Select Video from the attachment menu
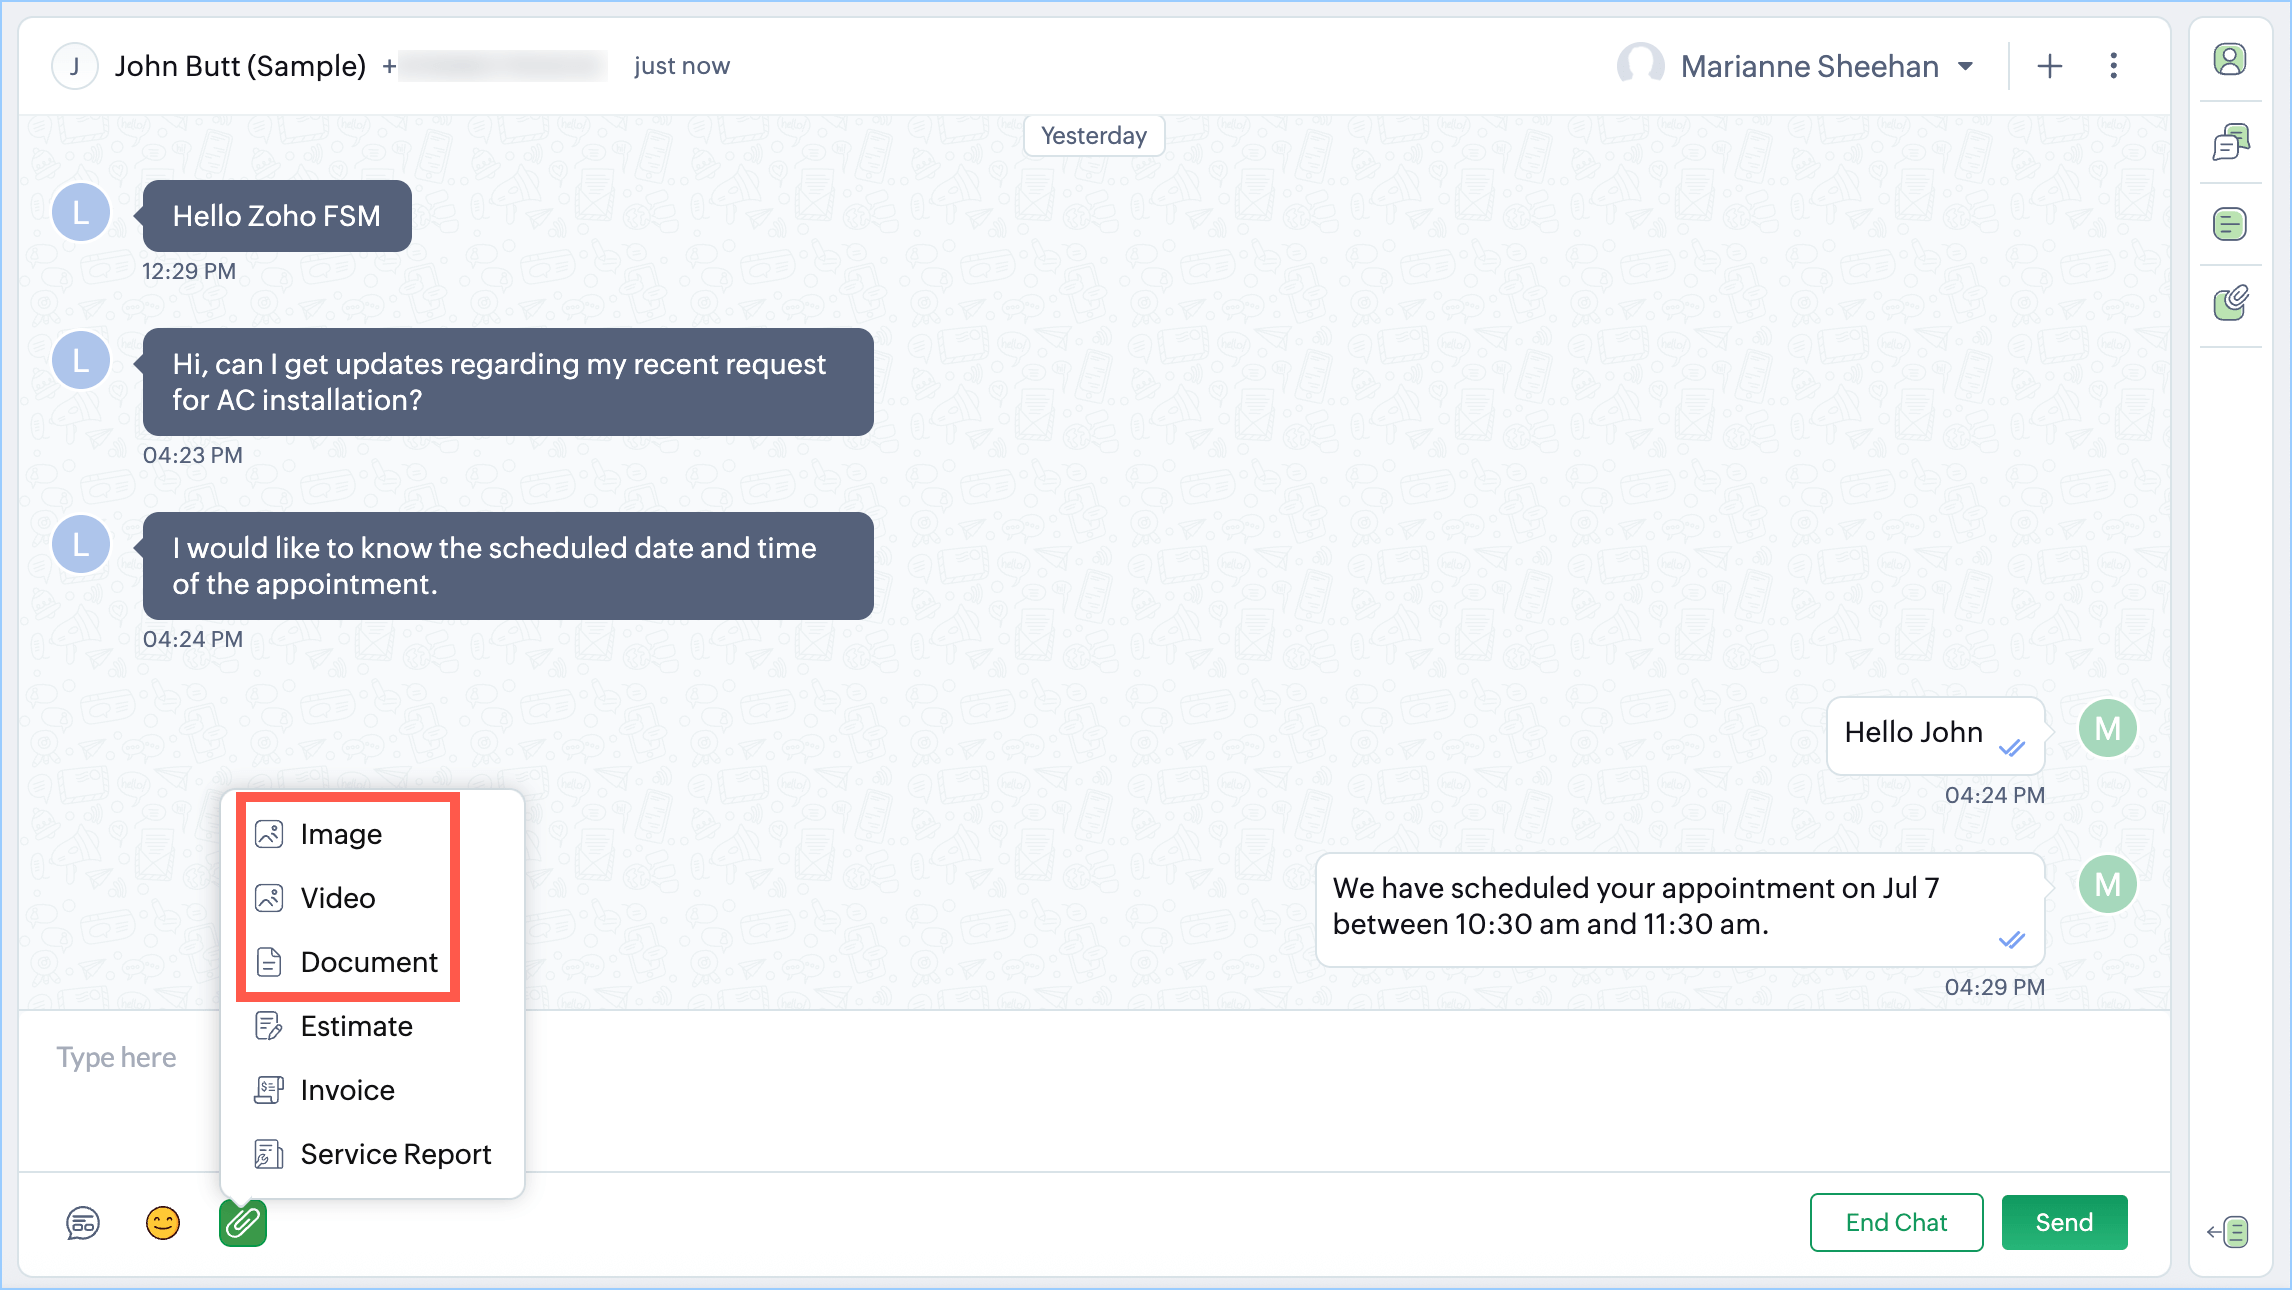Screen dimensions: 2292x1290 point(338,898)
